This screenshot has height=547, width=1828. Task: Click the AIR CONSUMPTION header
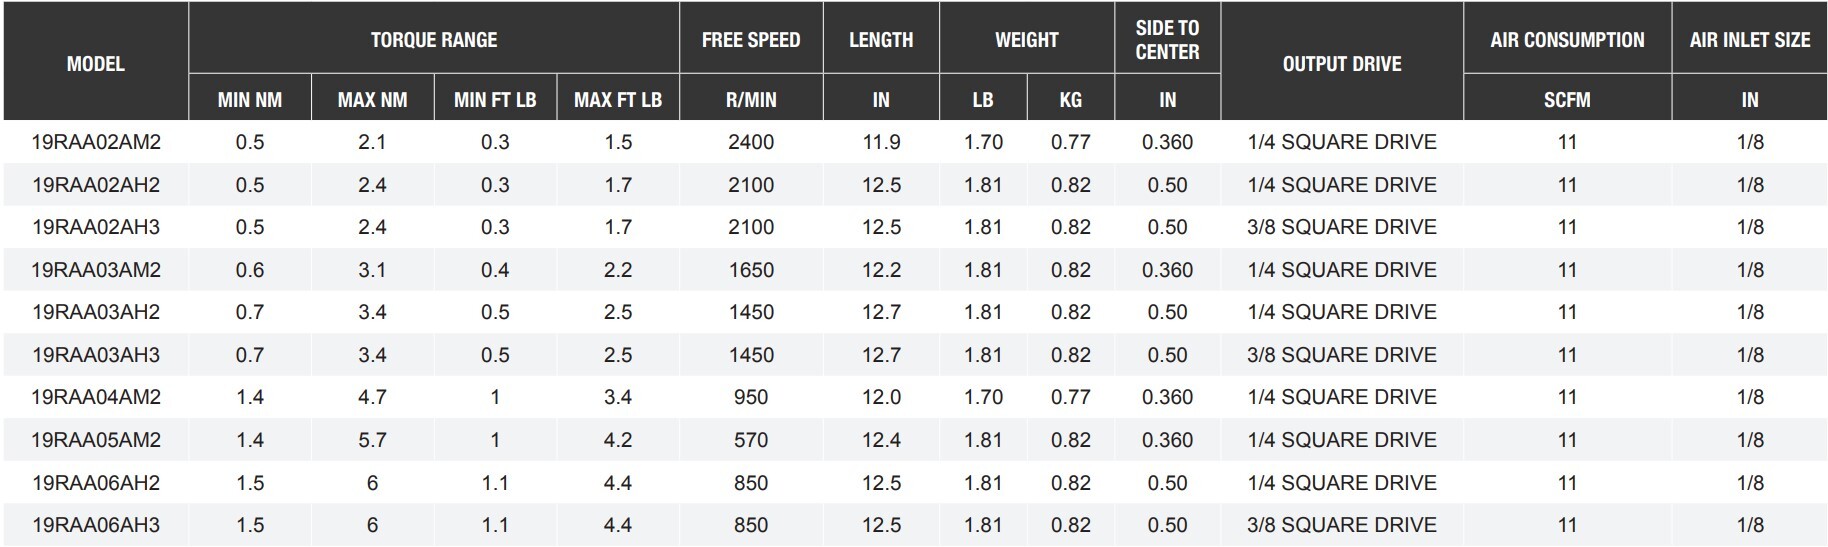coord(1567,40)
